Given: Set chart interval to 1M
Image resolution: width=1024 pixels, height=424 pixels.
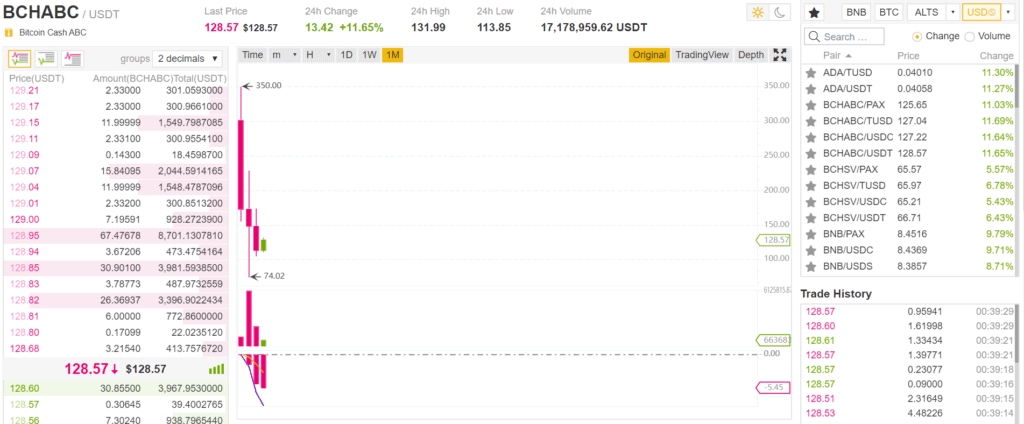Looking at the screenshot, I should [x=392, y=55].
